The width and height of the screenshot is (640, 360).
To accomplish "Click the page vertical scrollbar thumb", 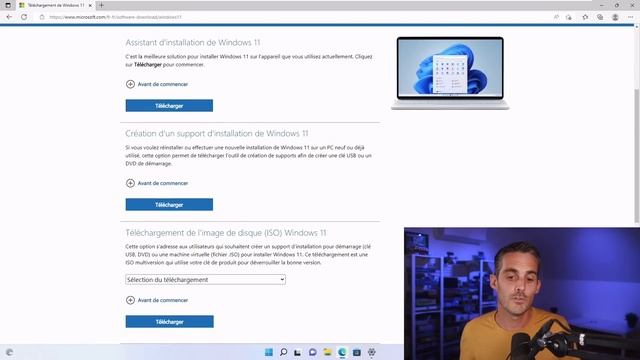I will [x=636, y=155].
